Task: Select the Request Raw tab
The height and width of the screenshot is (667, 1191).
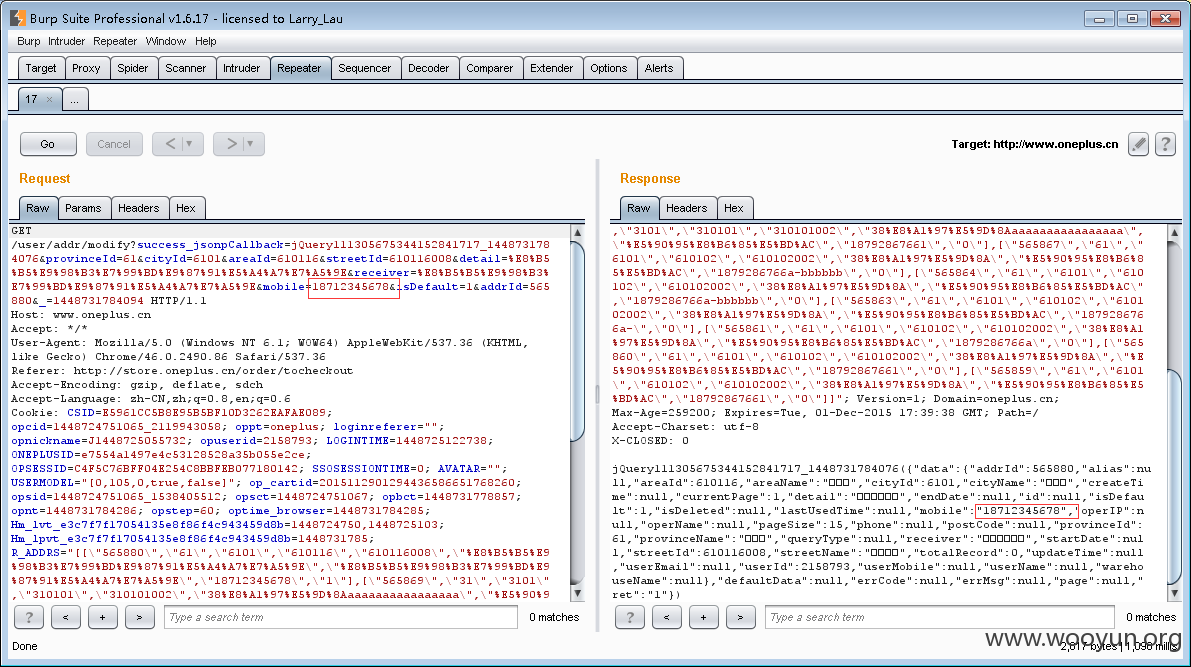Action: coord(37,208)
